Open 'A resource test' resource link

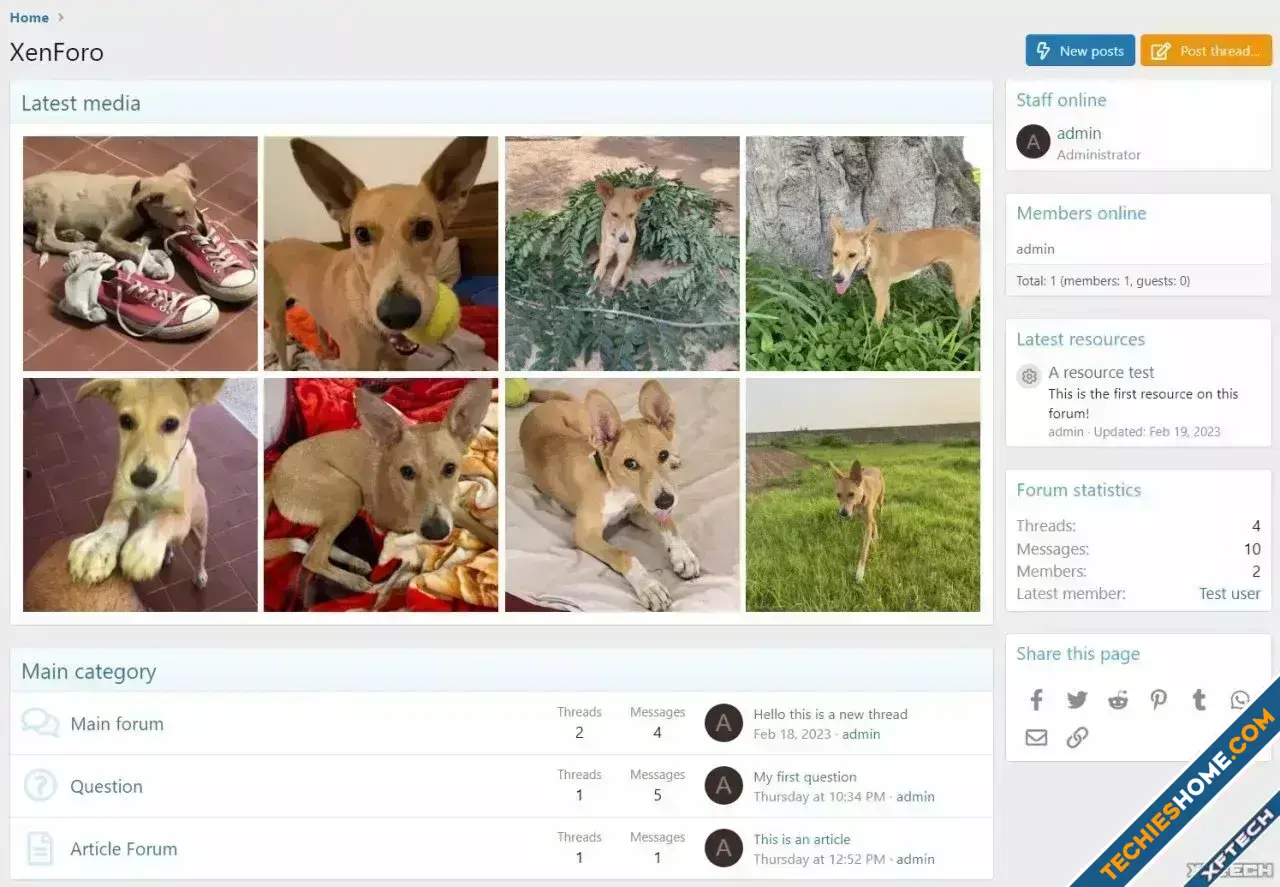[1101, 372]
